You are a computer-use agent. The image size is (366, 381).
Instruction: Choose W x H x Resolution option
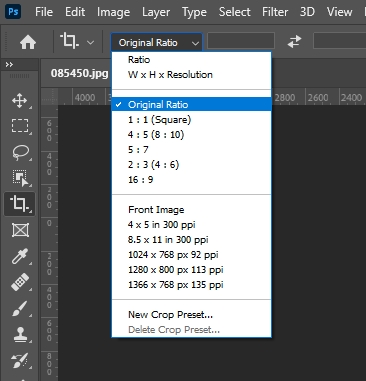(192, 75)
